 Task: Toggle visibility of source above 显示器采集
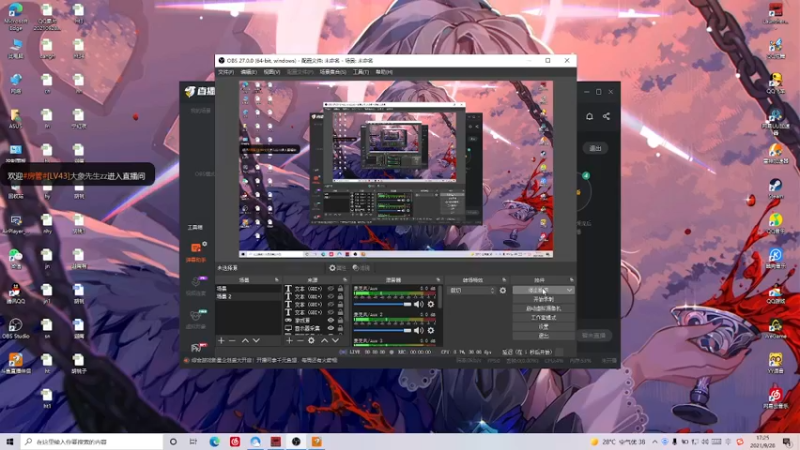[x=331, y=320]
